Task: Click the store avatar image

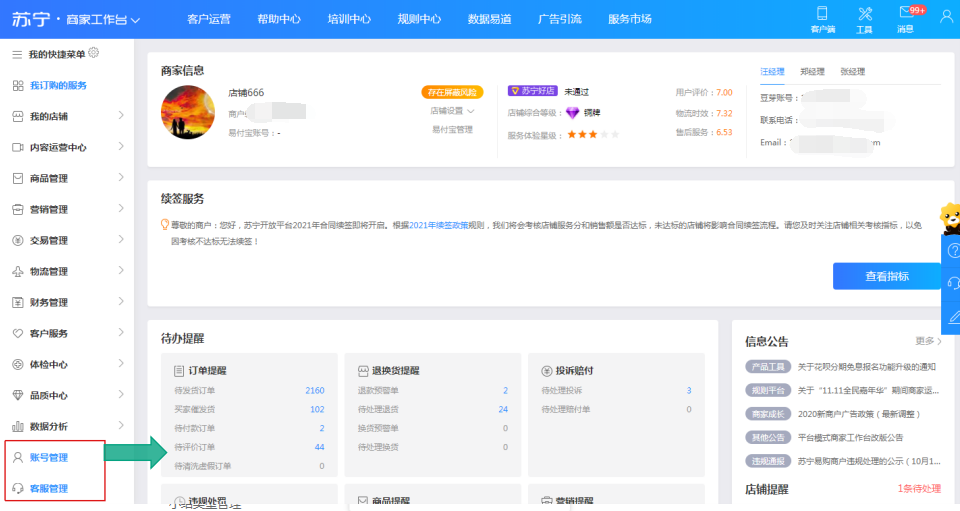Action: (188, 113)
